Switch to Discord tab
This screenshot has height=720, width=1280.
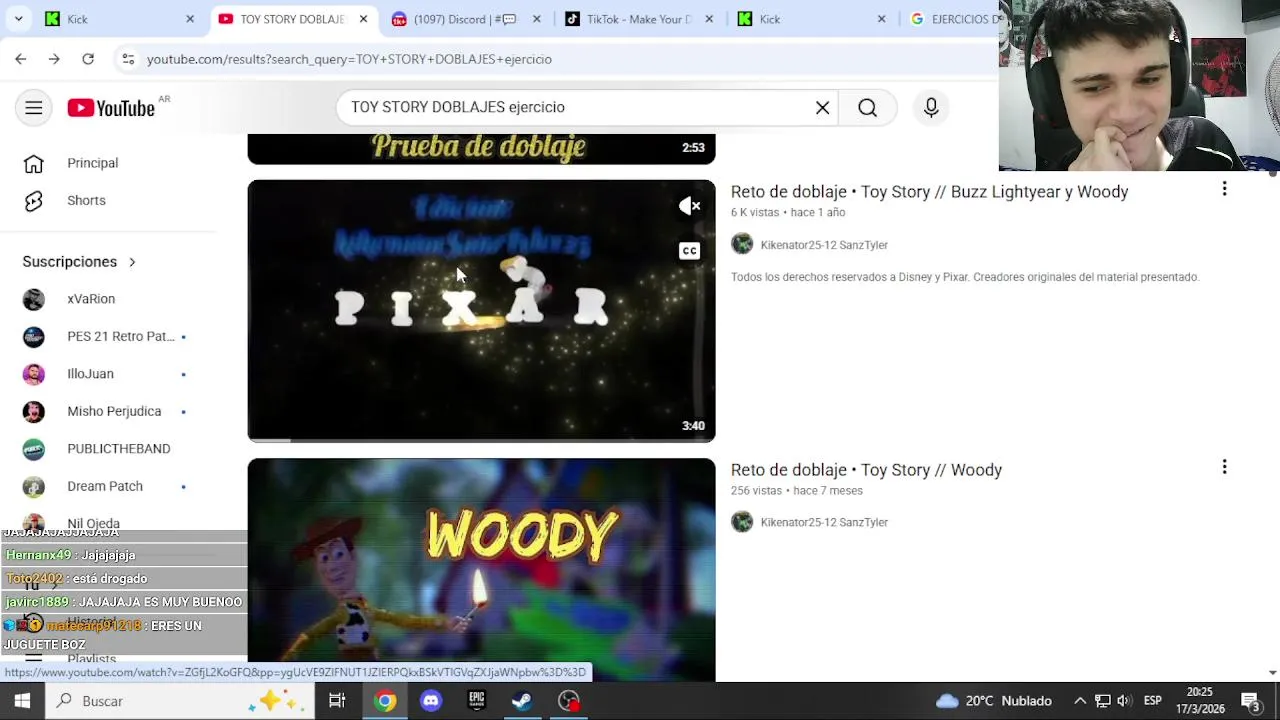pyautogui.click(x=466, y=19)
